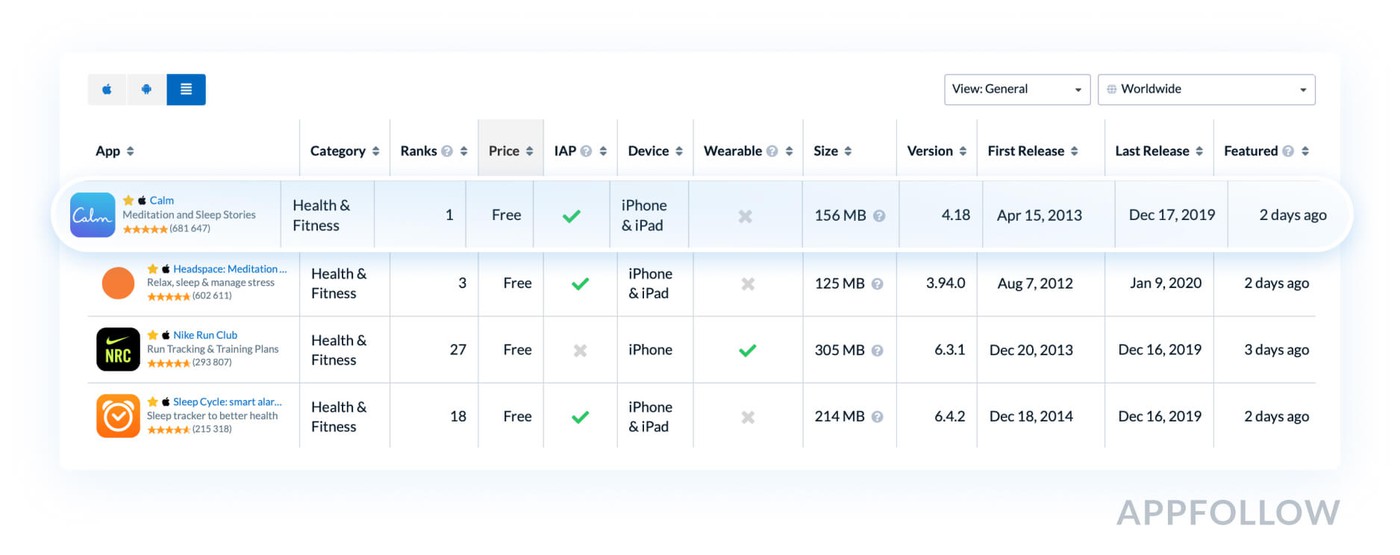Image resolution: width=1400 pixels, height=555 pixels.
Task: Click help icon beside Calm's 156 MB size
Action: (x=879, y=216)
